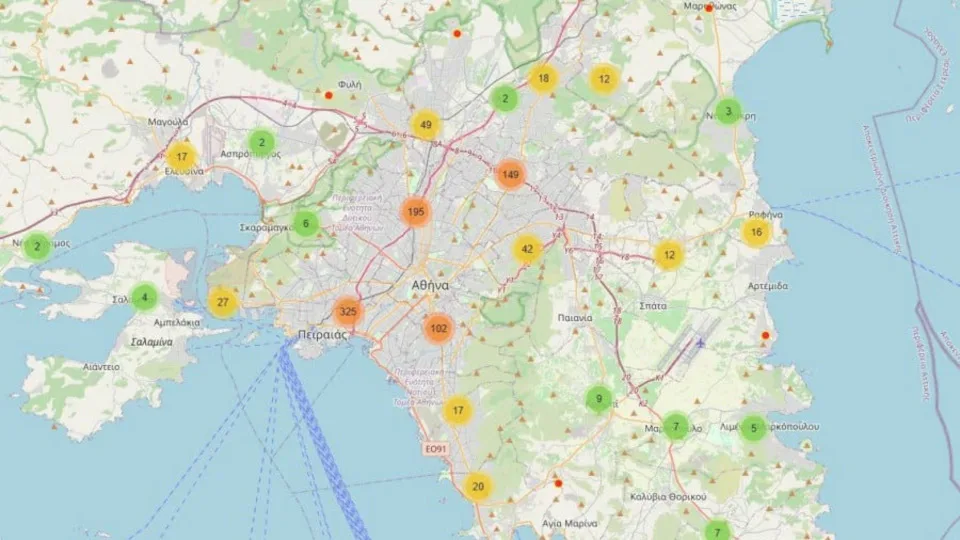Open the 17 cluster at Ελευσίνα
960x540 pixels.
click(x=181, y=157)
